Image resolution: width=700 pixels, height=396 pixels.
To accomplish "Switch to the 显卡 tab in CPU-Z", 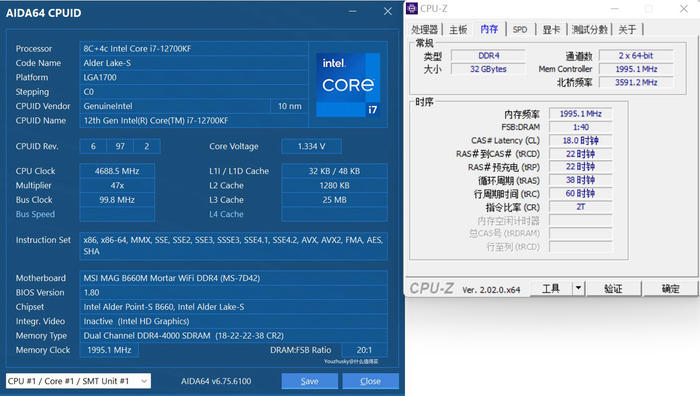I will (551, 29).
